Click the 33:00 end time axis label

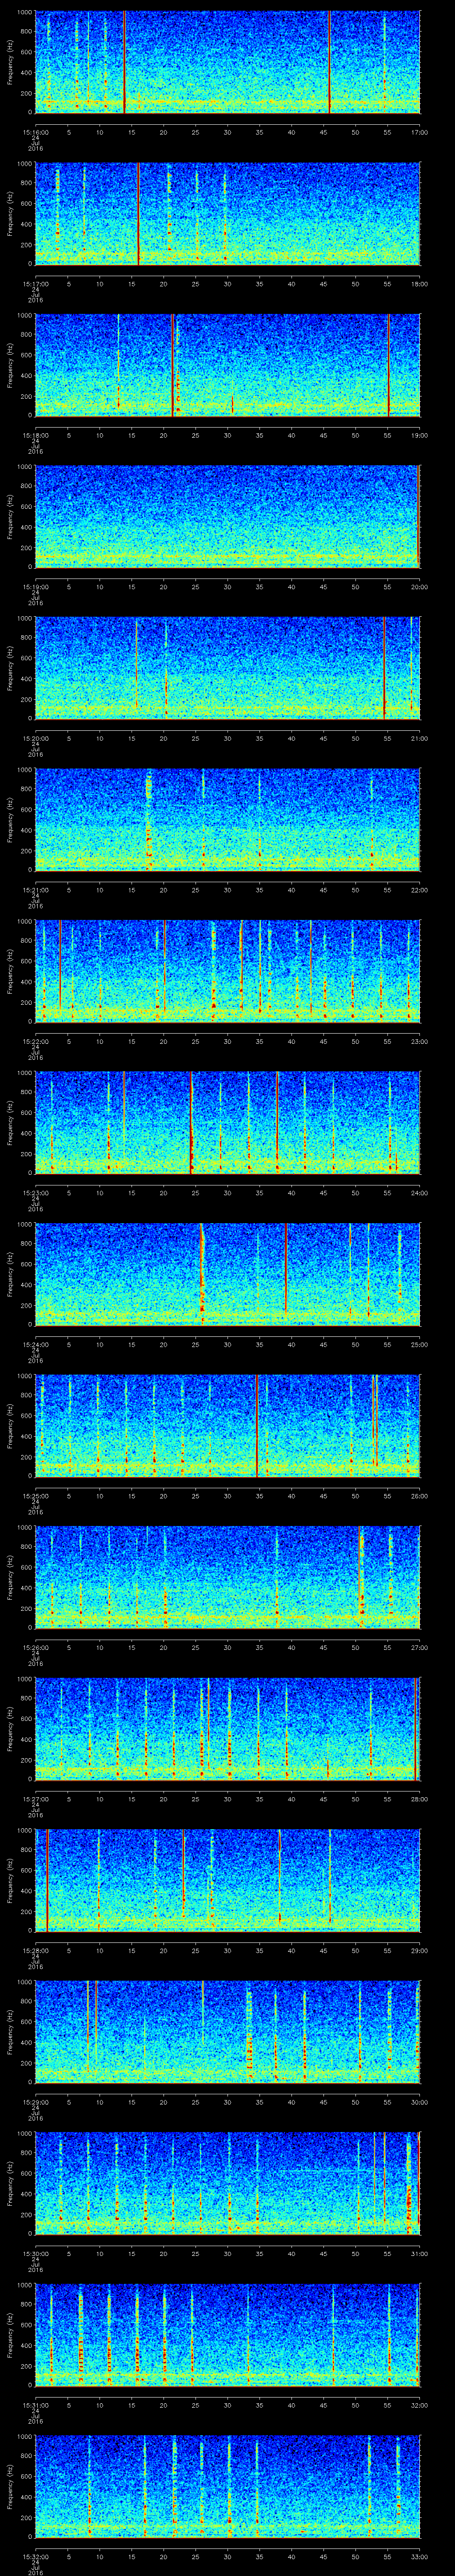[420, 2556]
